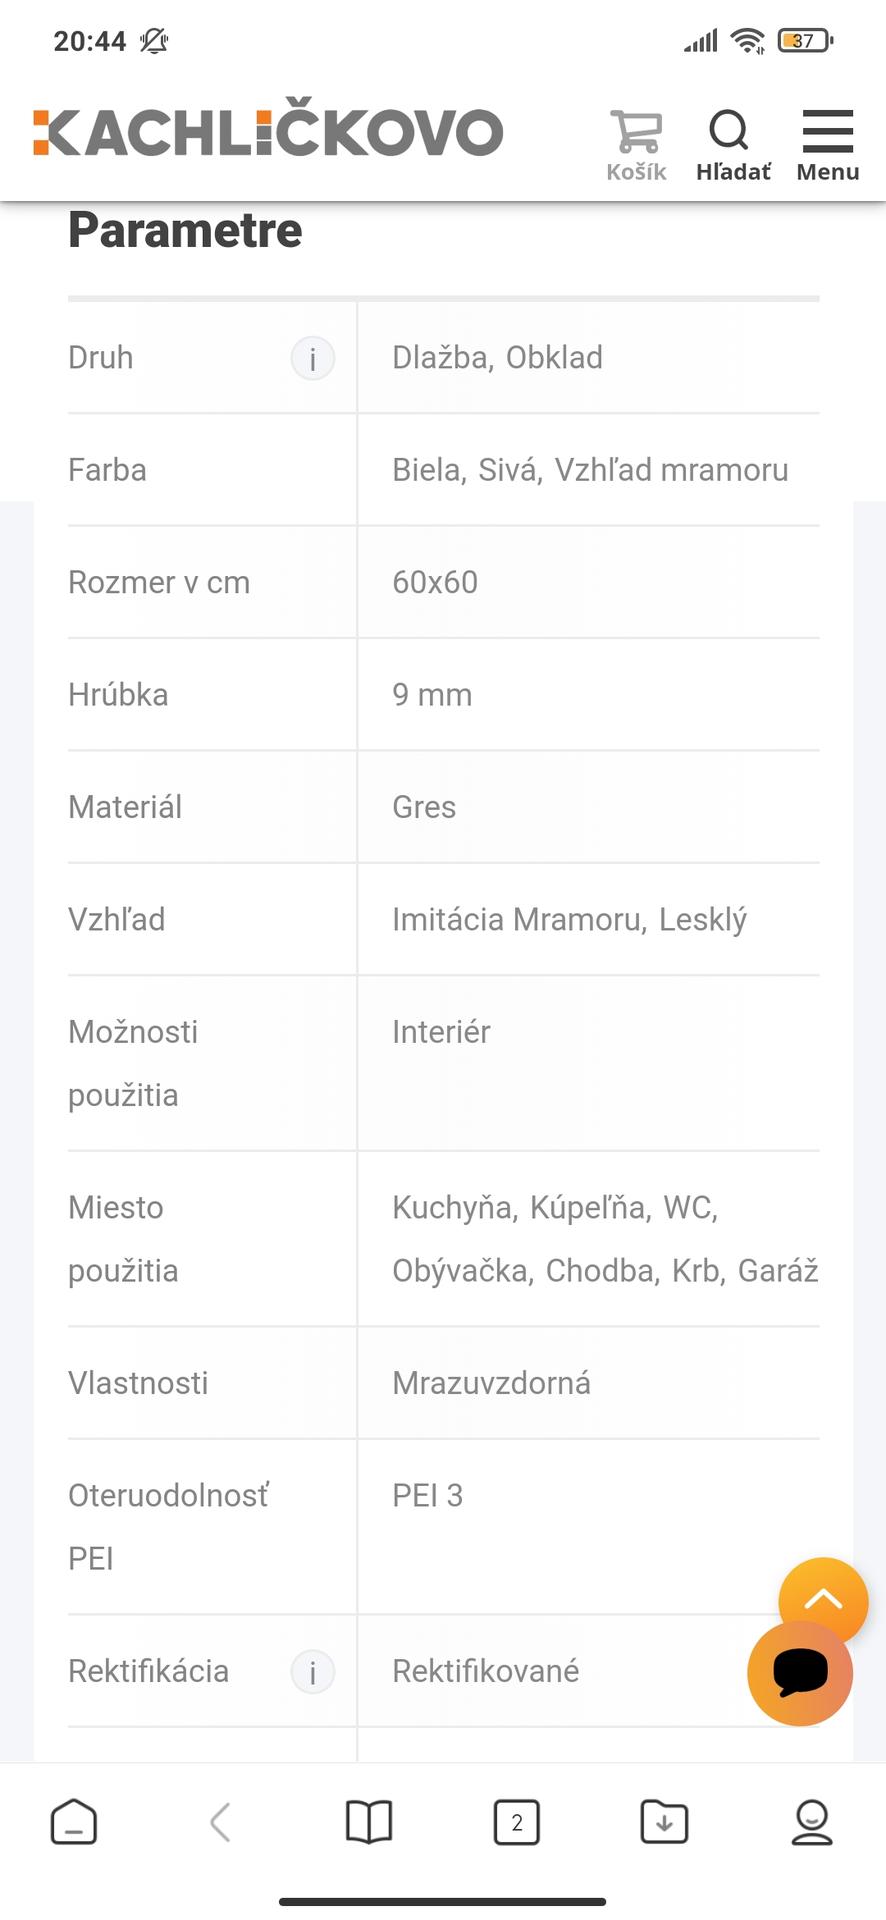This screenshot has height=1920, width=886.
Task: Navigate back in browser
Action: pos(221,1822)
